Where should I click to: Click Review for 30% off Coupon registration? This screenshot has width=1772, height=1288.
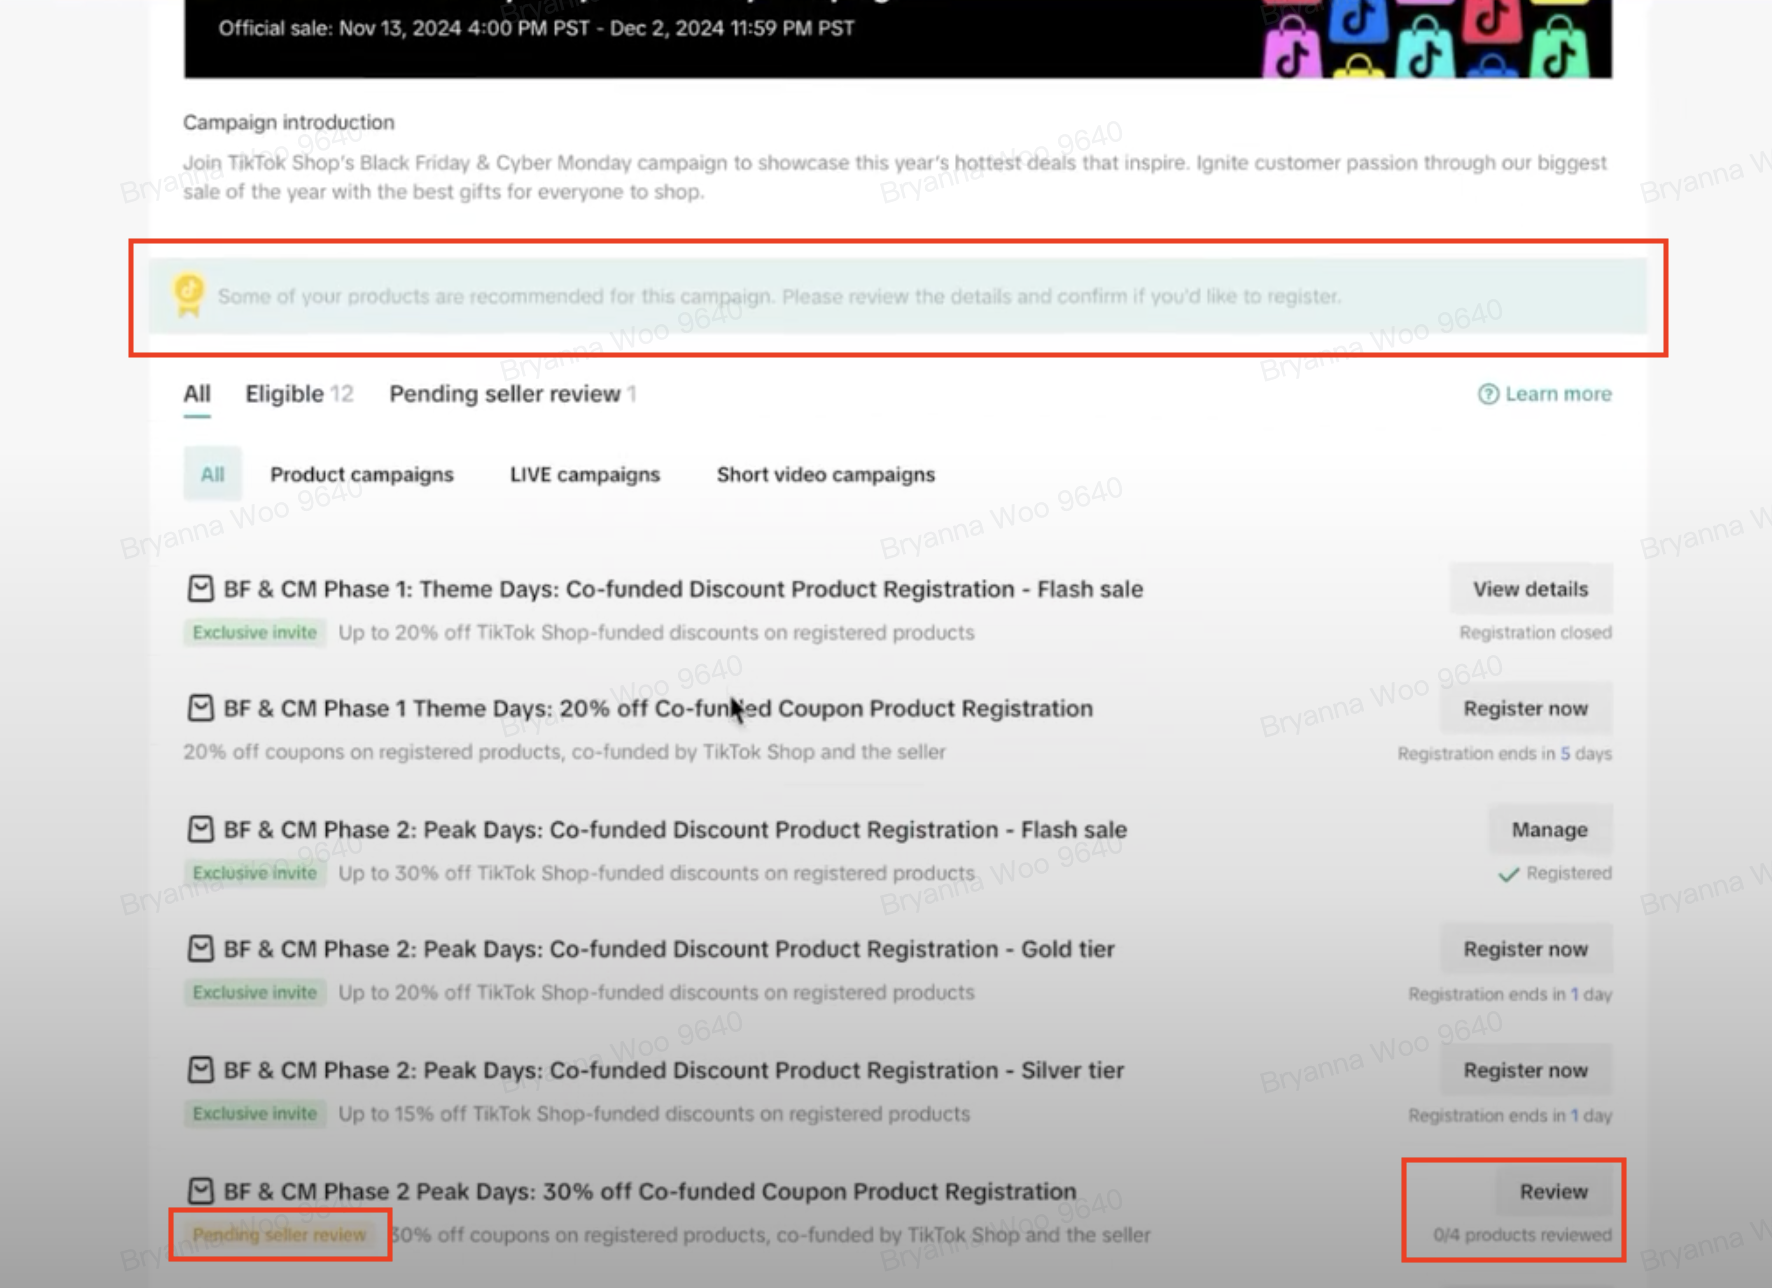[x=1552, y=1192]
